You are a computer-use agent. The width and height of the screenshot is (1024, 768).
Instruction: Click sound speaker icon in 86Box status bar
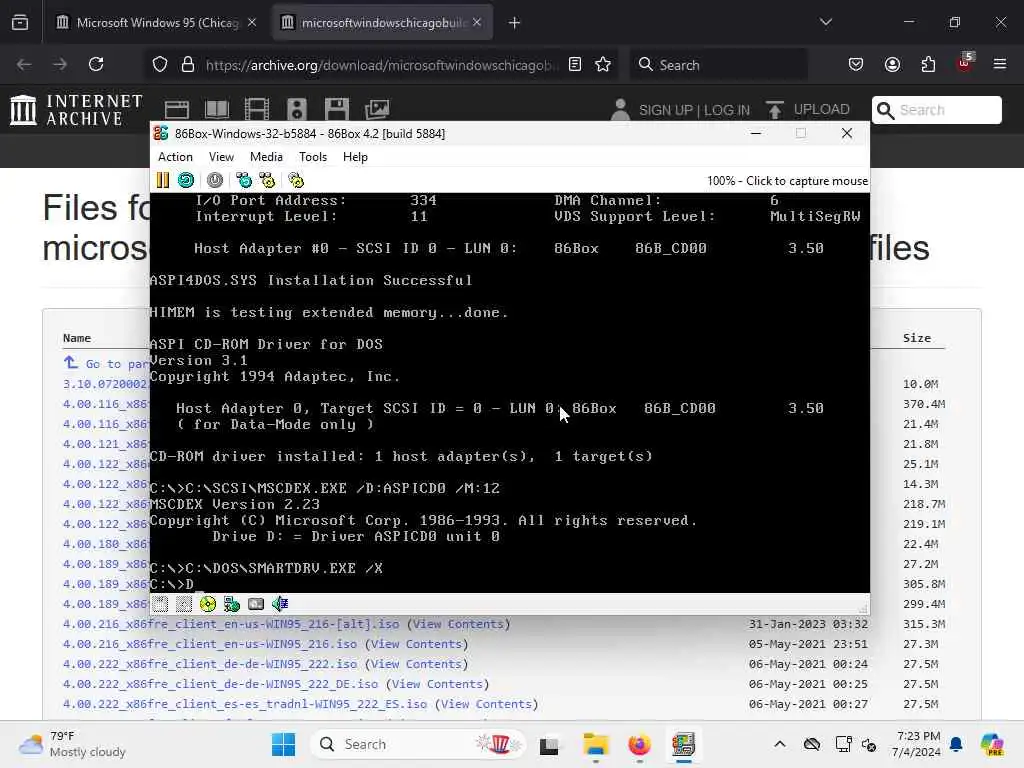(280, 604)
